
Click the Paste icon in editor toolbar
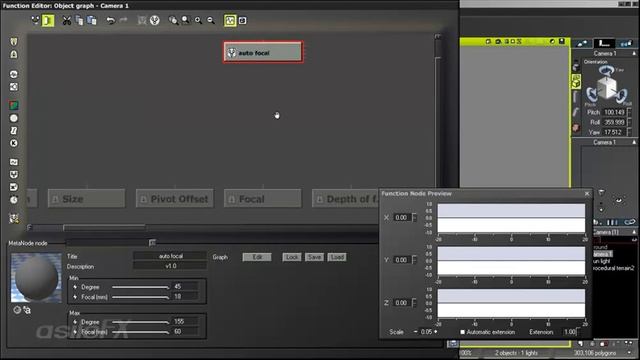click(x=92, y=20)
